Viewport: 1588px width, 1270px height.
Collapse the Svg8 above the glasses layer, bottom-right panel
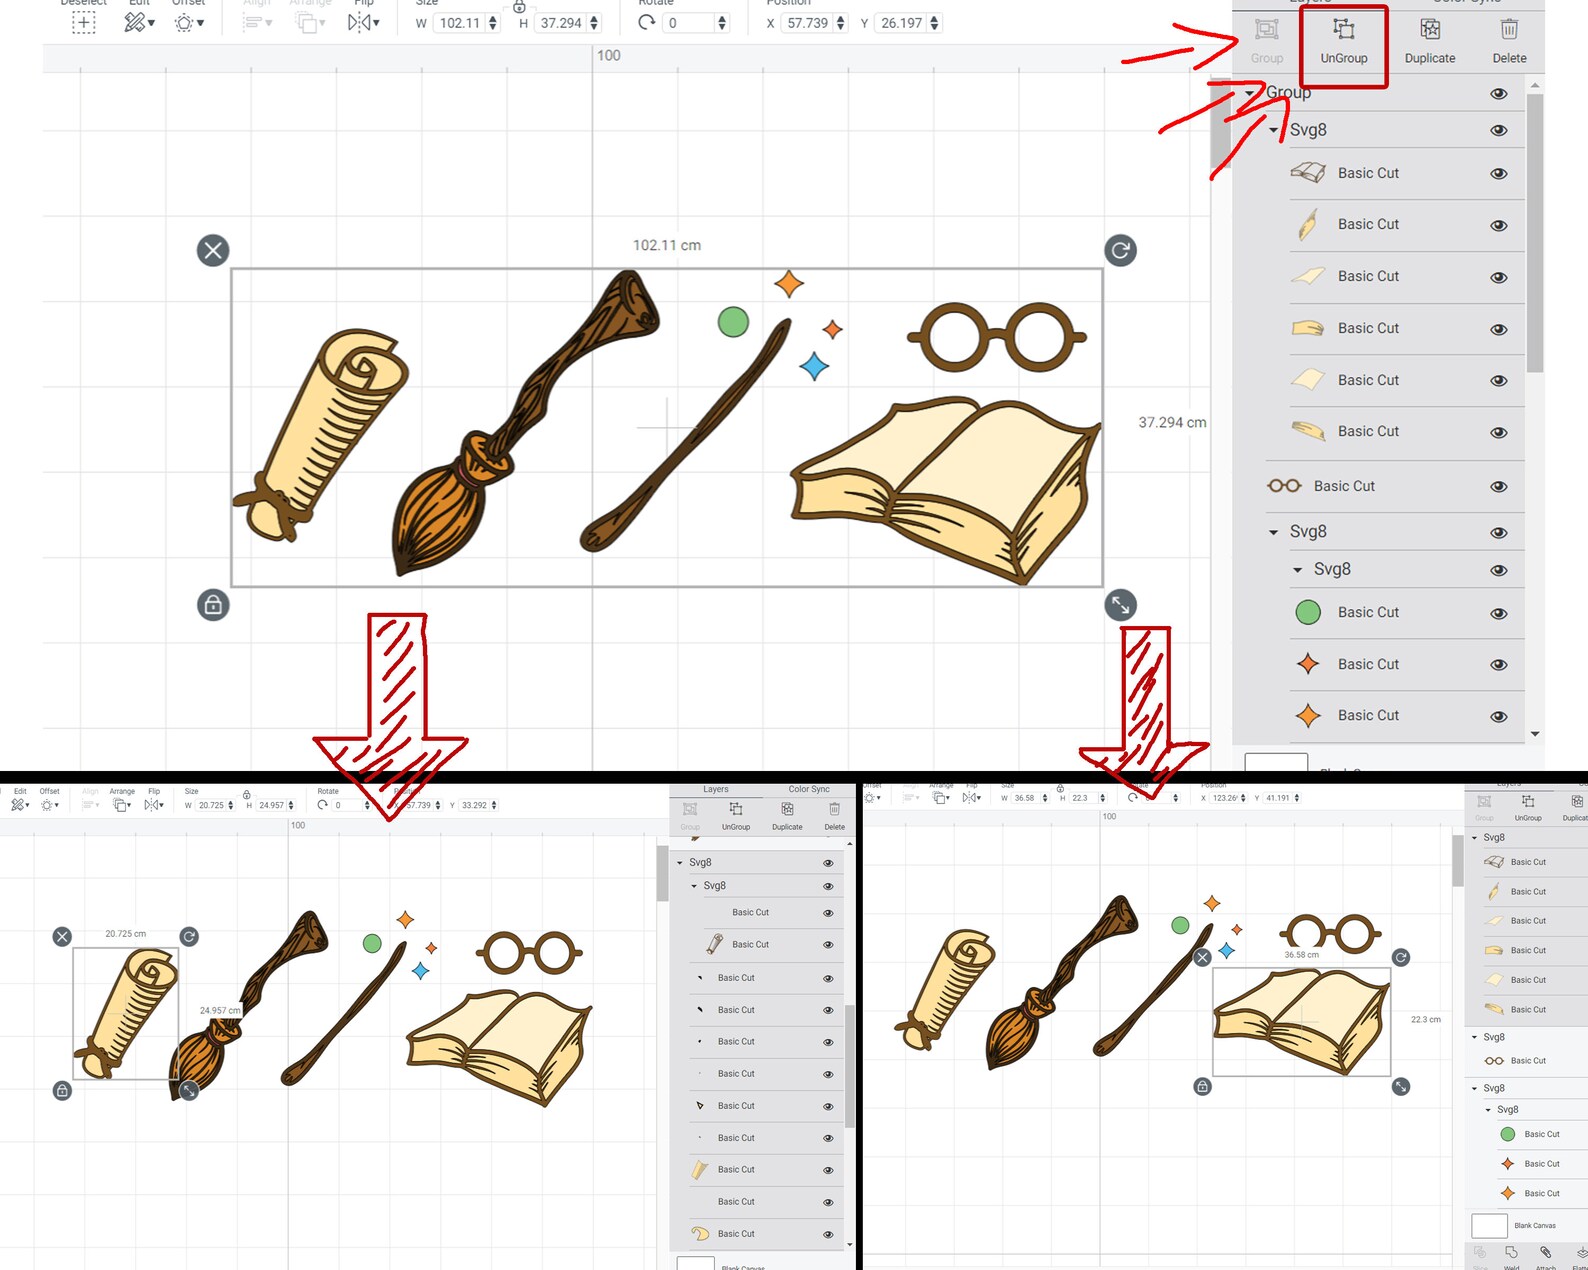1474,1037
